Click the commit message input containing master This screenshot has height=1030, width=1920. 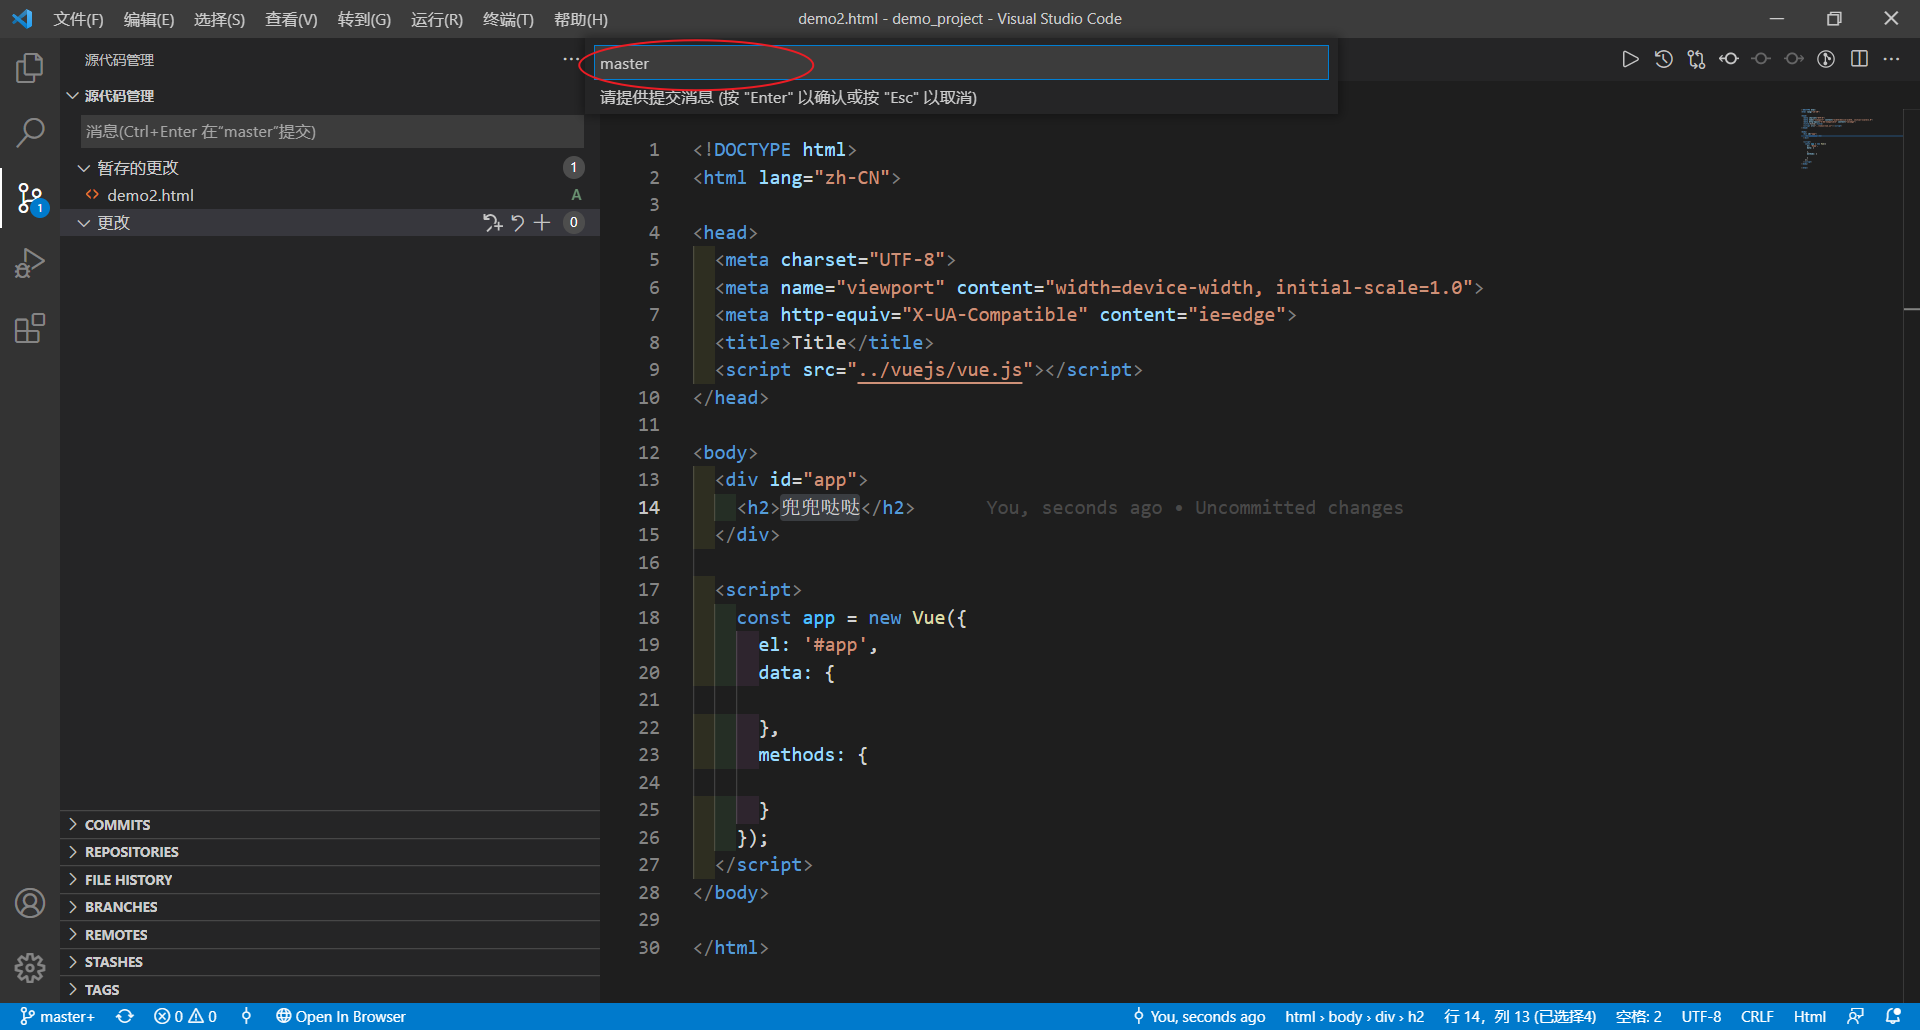[961, 63]
